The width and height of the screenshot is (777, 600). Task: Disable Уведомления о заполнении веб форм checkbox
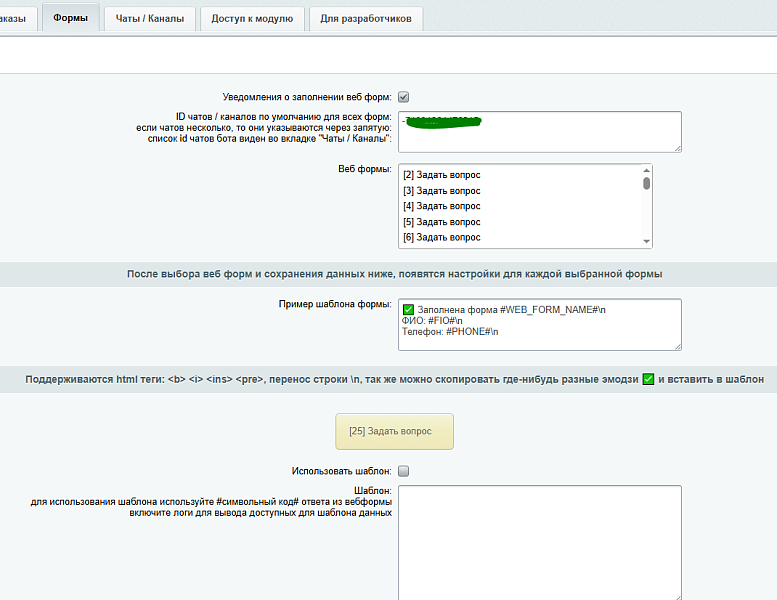(x=404, y=97)
